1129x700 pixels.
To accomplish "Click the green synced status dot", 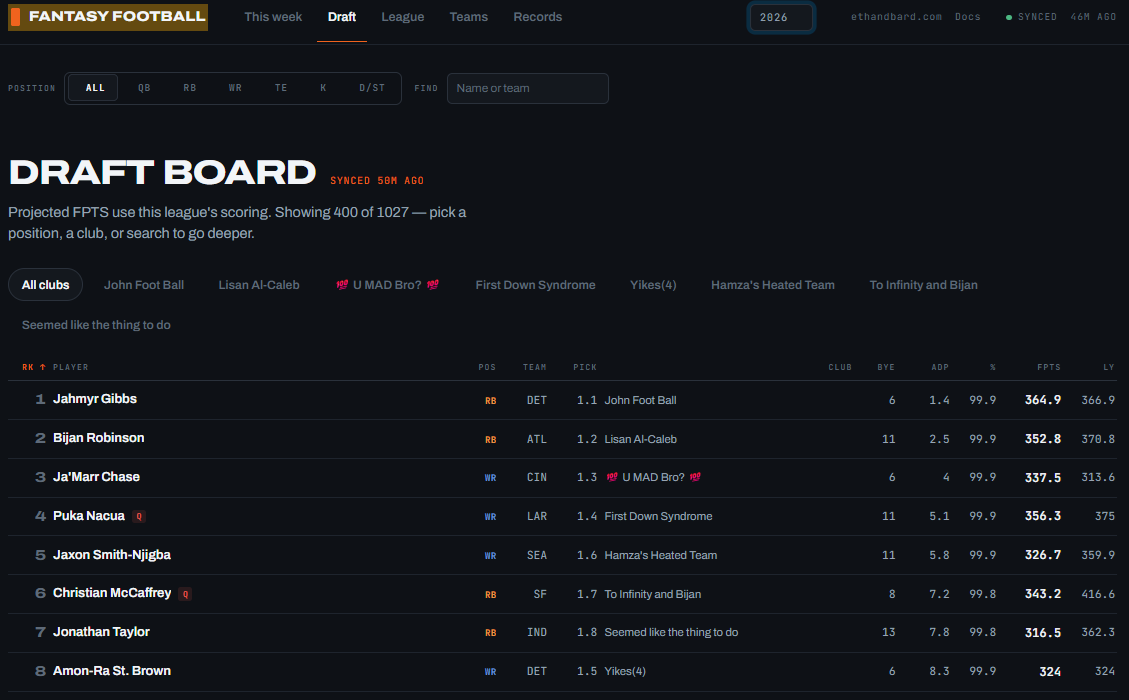I will point(1009,17).
